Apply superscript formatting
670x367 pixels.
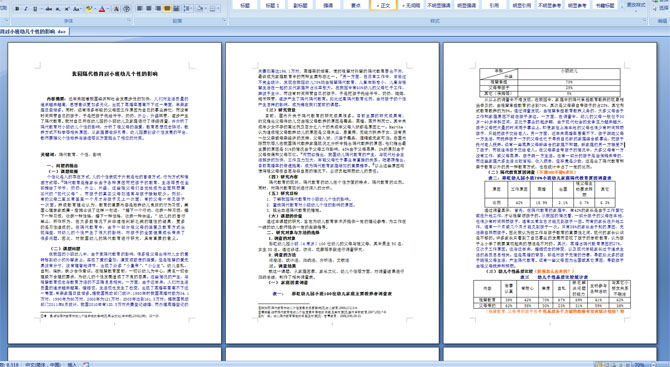[x=67, y=9]
